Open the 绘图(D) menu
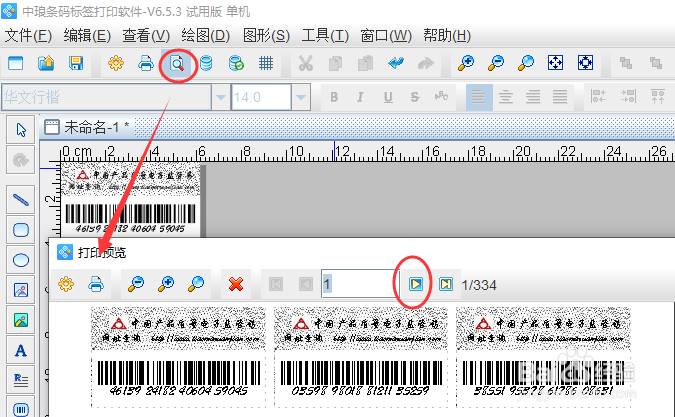 click(x=206, y=35)
